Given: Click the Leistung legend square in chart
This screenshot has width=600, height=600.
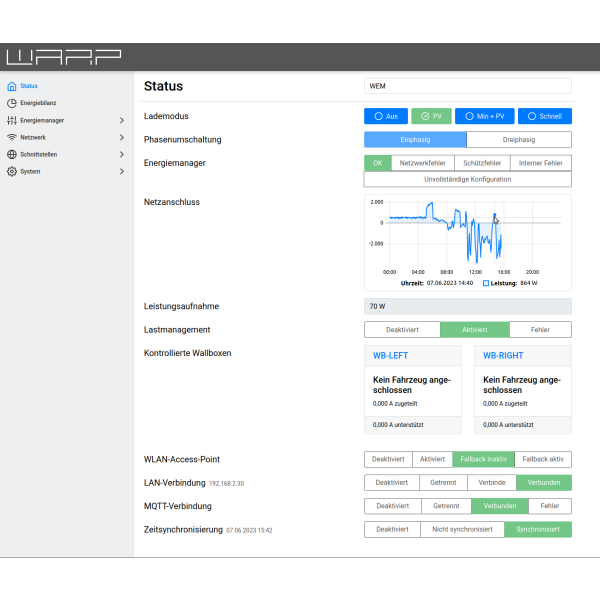Looking at the screenshot, I should 486,283.
